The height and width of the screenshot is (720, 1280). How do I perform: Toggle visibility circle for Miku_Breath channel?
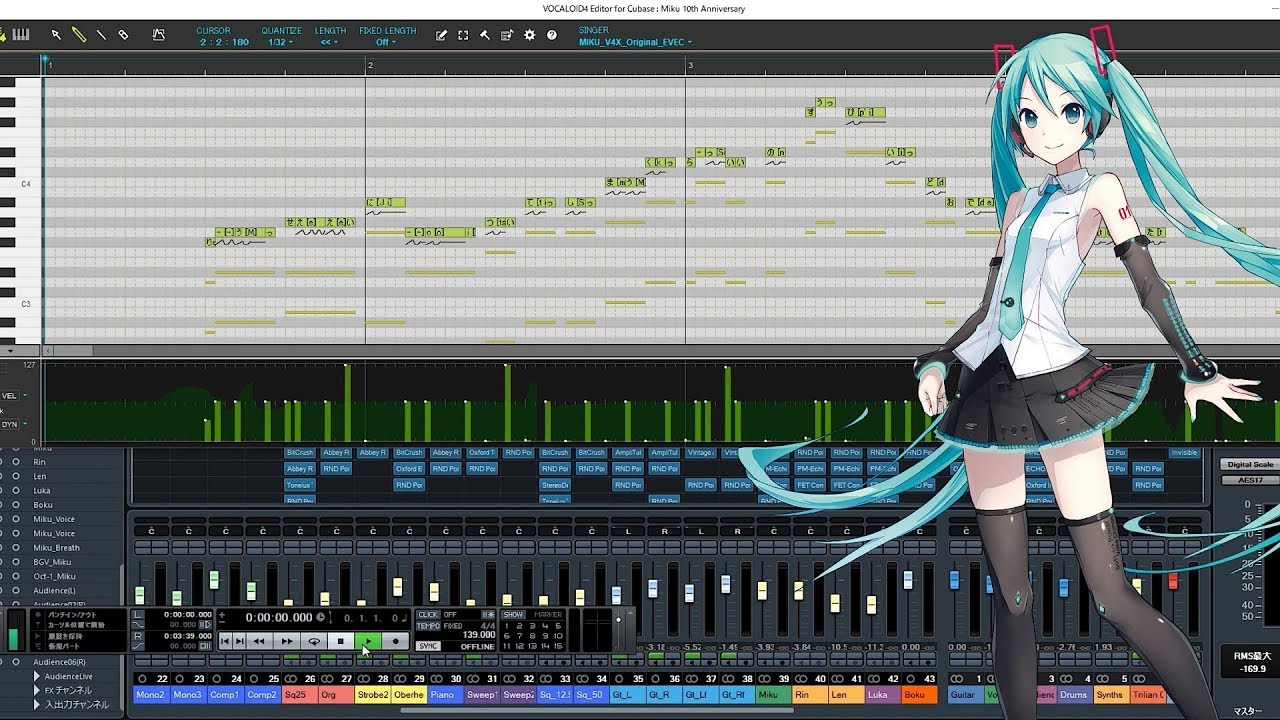(15, 547)
